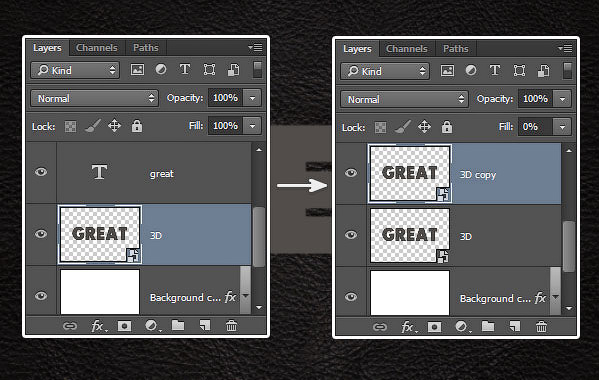599x380 pixels.
Task: Filter type layers in right panel
Action: pyautogui.click(x=495, y=71)
